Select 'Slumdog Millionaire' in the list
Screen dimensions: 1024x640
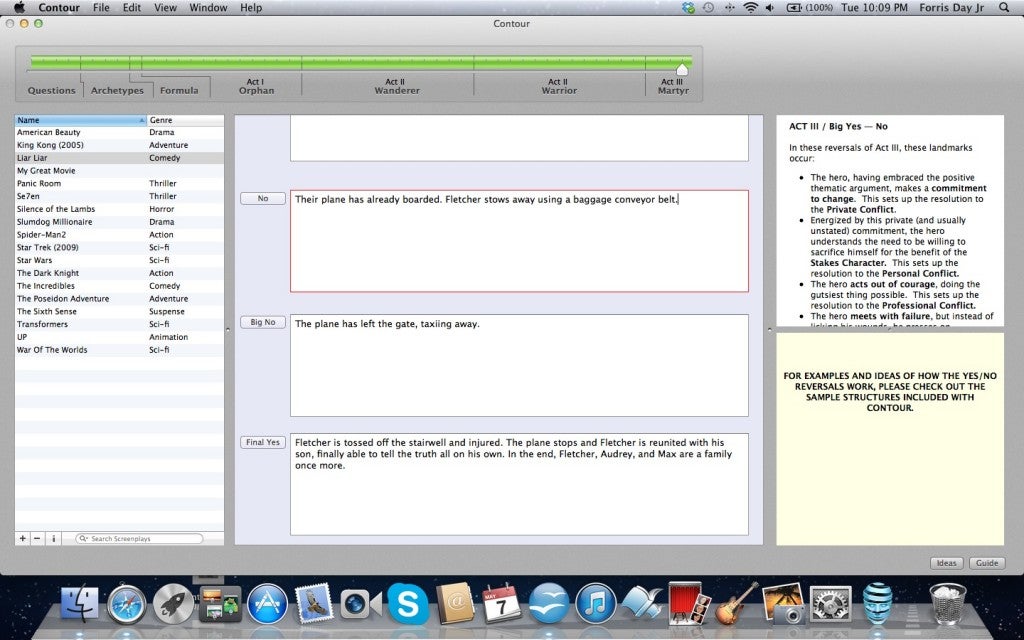tap(120, 222)
